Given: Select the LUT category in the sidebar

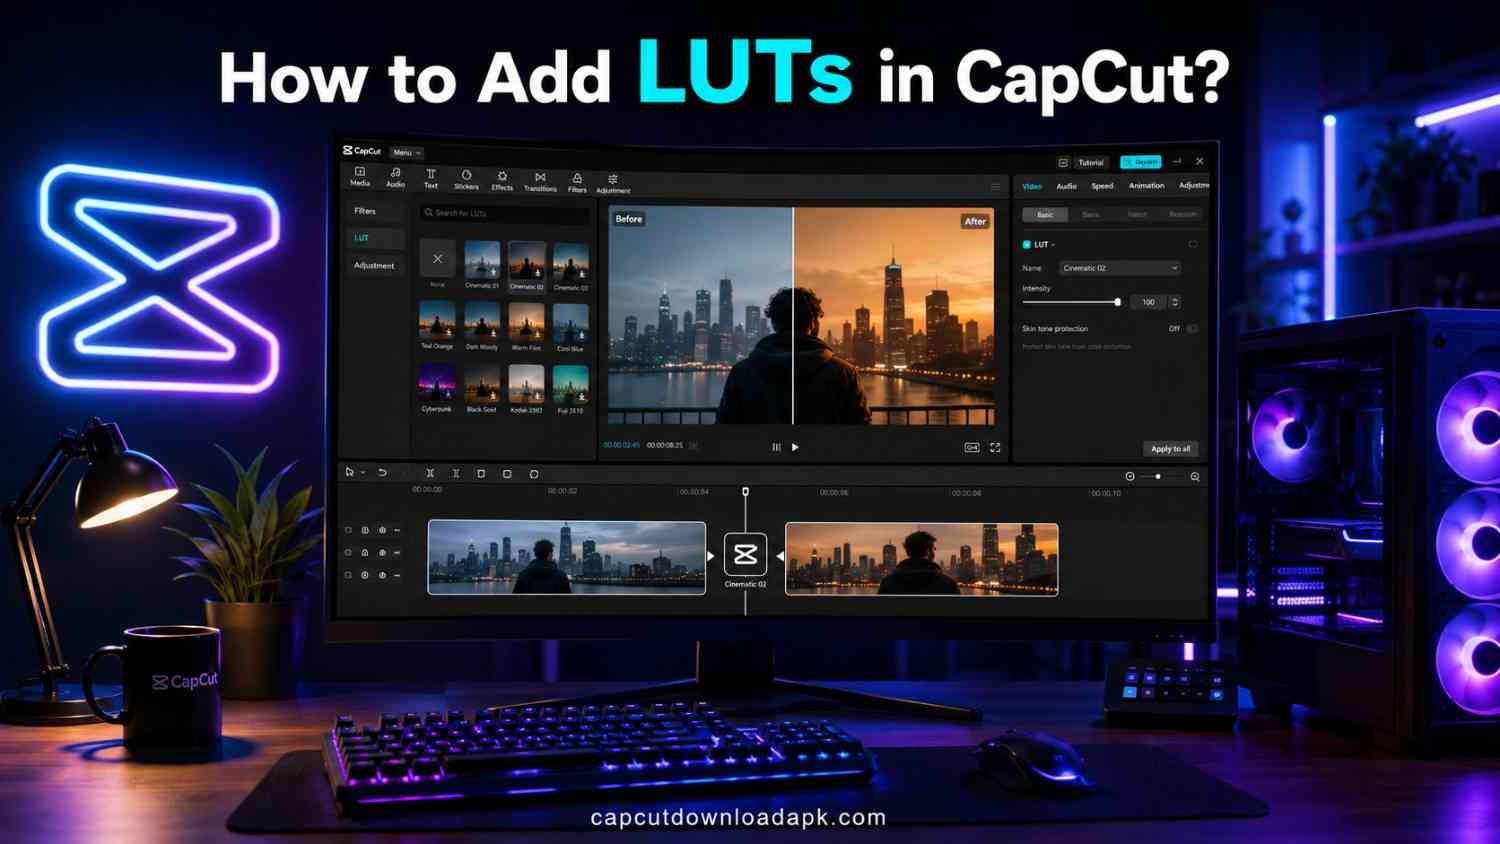Looking at the screenshot, I should pyautogui.click(x=374, y=238).
